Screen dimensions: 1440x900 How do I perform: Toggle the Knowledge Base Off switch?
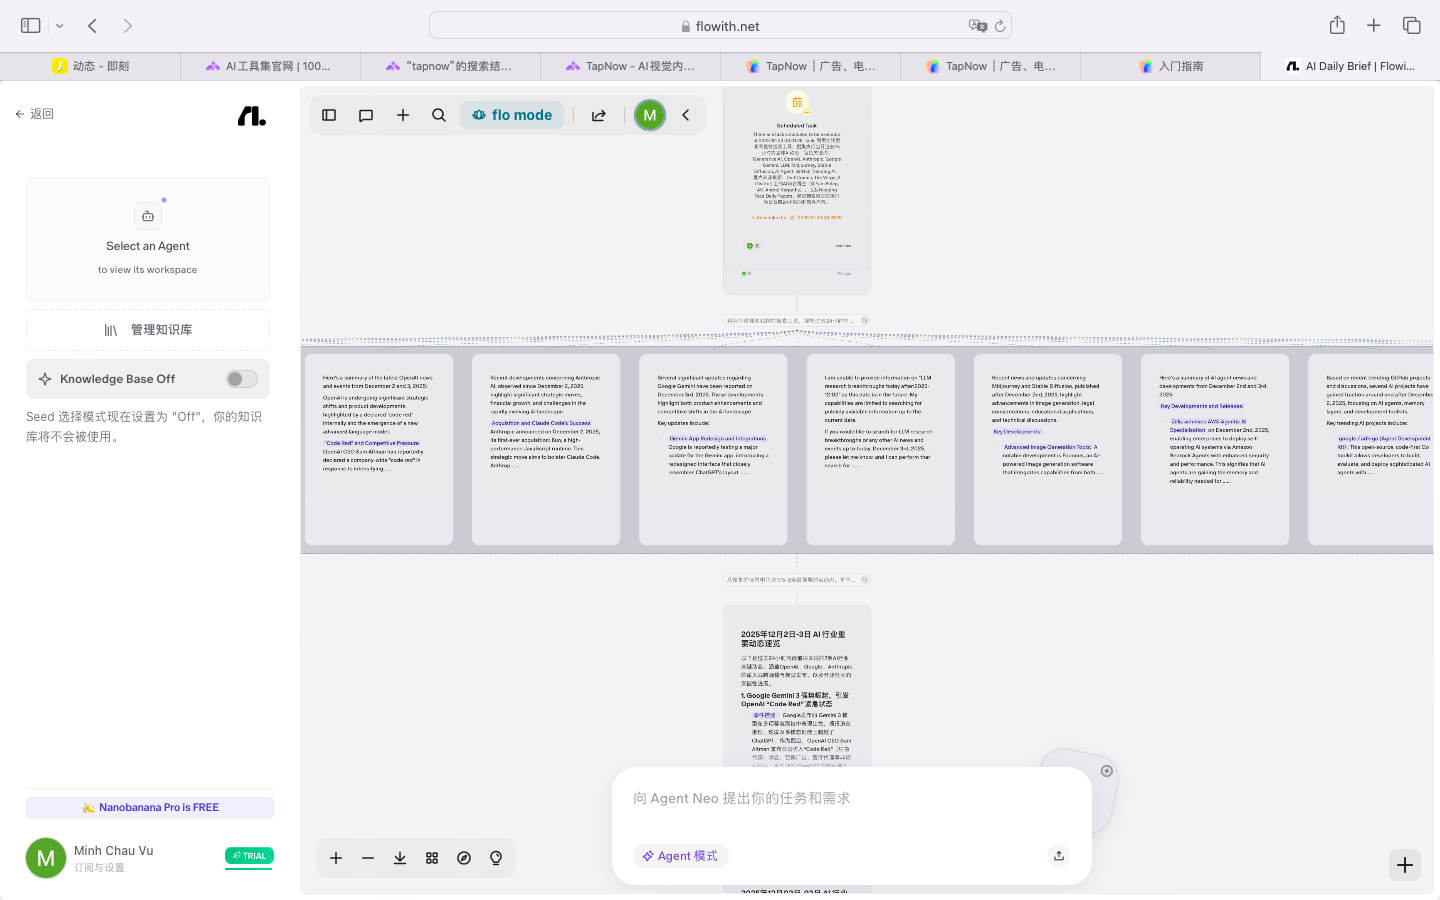(x=241, y=379)
